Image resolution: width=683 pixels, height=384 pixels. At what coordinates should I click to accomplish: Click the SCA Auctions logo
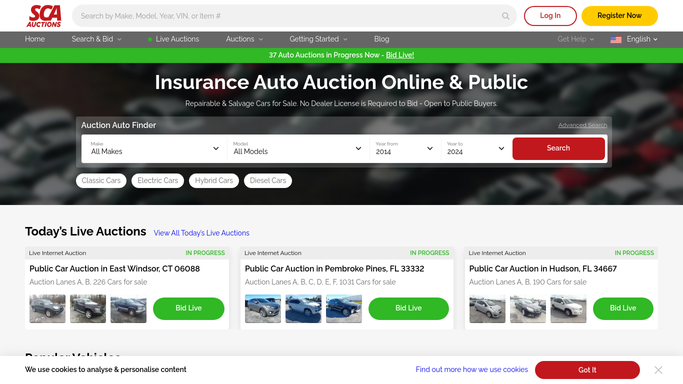[x=44, y=16]
